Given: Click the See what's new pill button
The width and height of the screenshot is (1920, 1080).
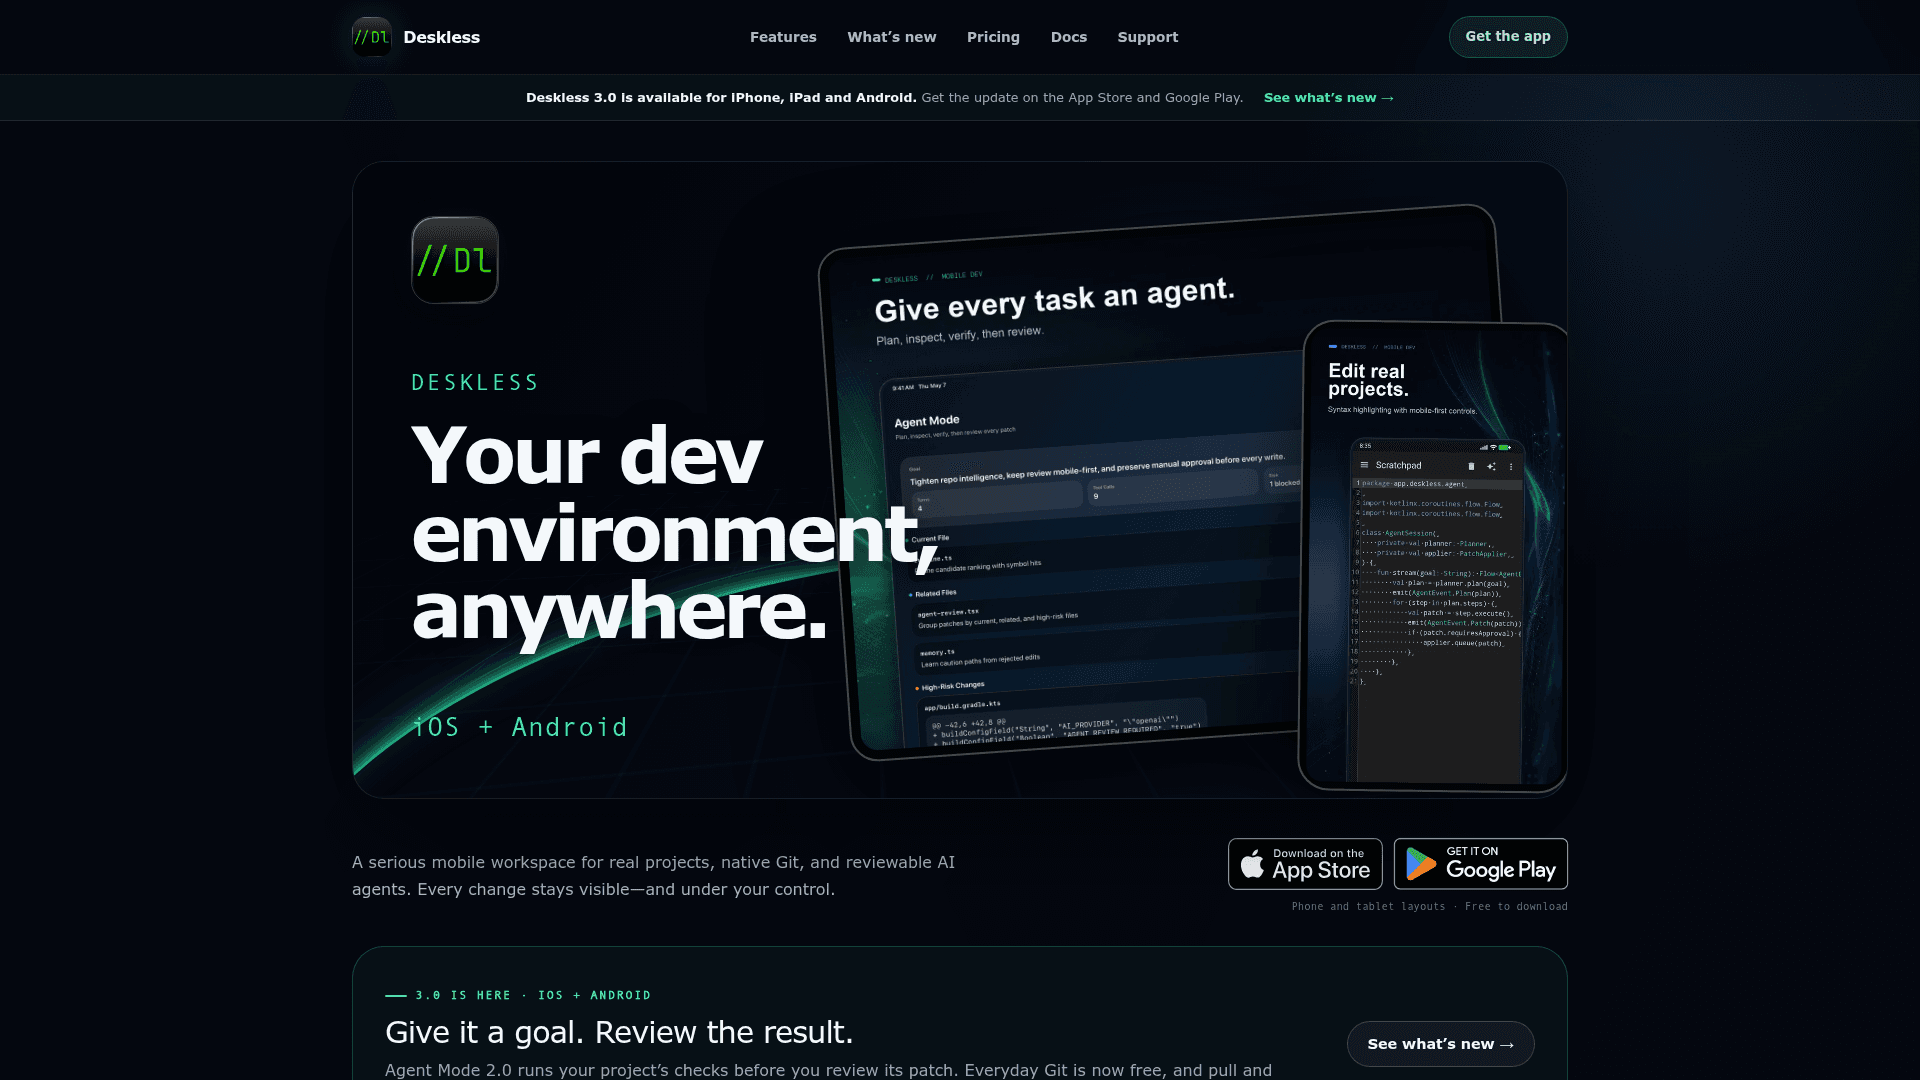Looking at the screenshot, I should coord(1441,1044).
